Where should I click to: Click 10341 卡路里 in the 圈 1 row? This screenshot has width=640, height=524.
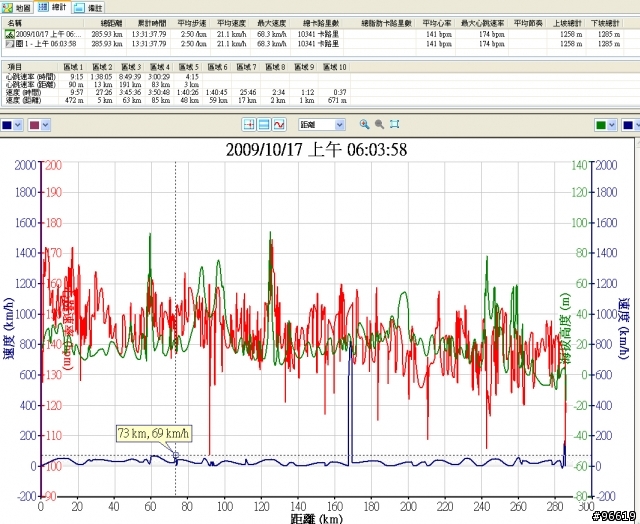[x=318, y=44]
